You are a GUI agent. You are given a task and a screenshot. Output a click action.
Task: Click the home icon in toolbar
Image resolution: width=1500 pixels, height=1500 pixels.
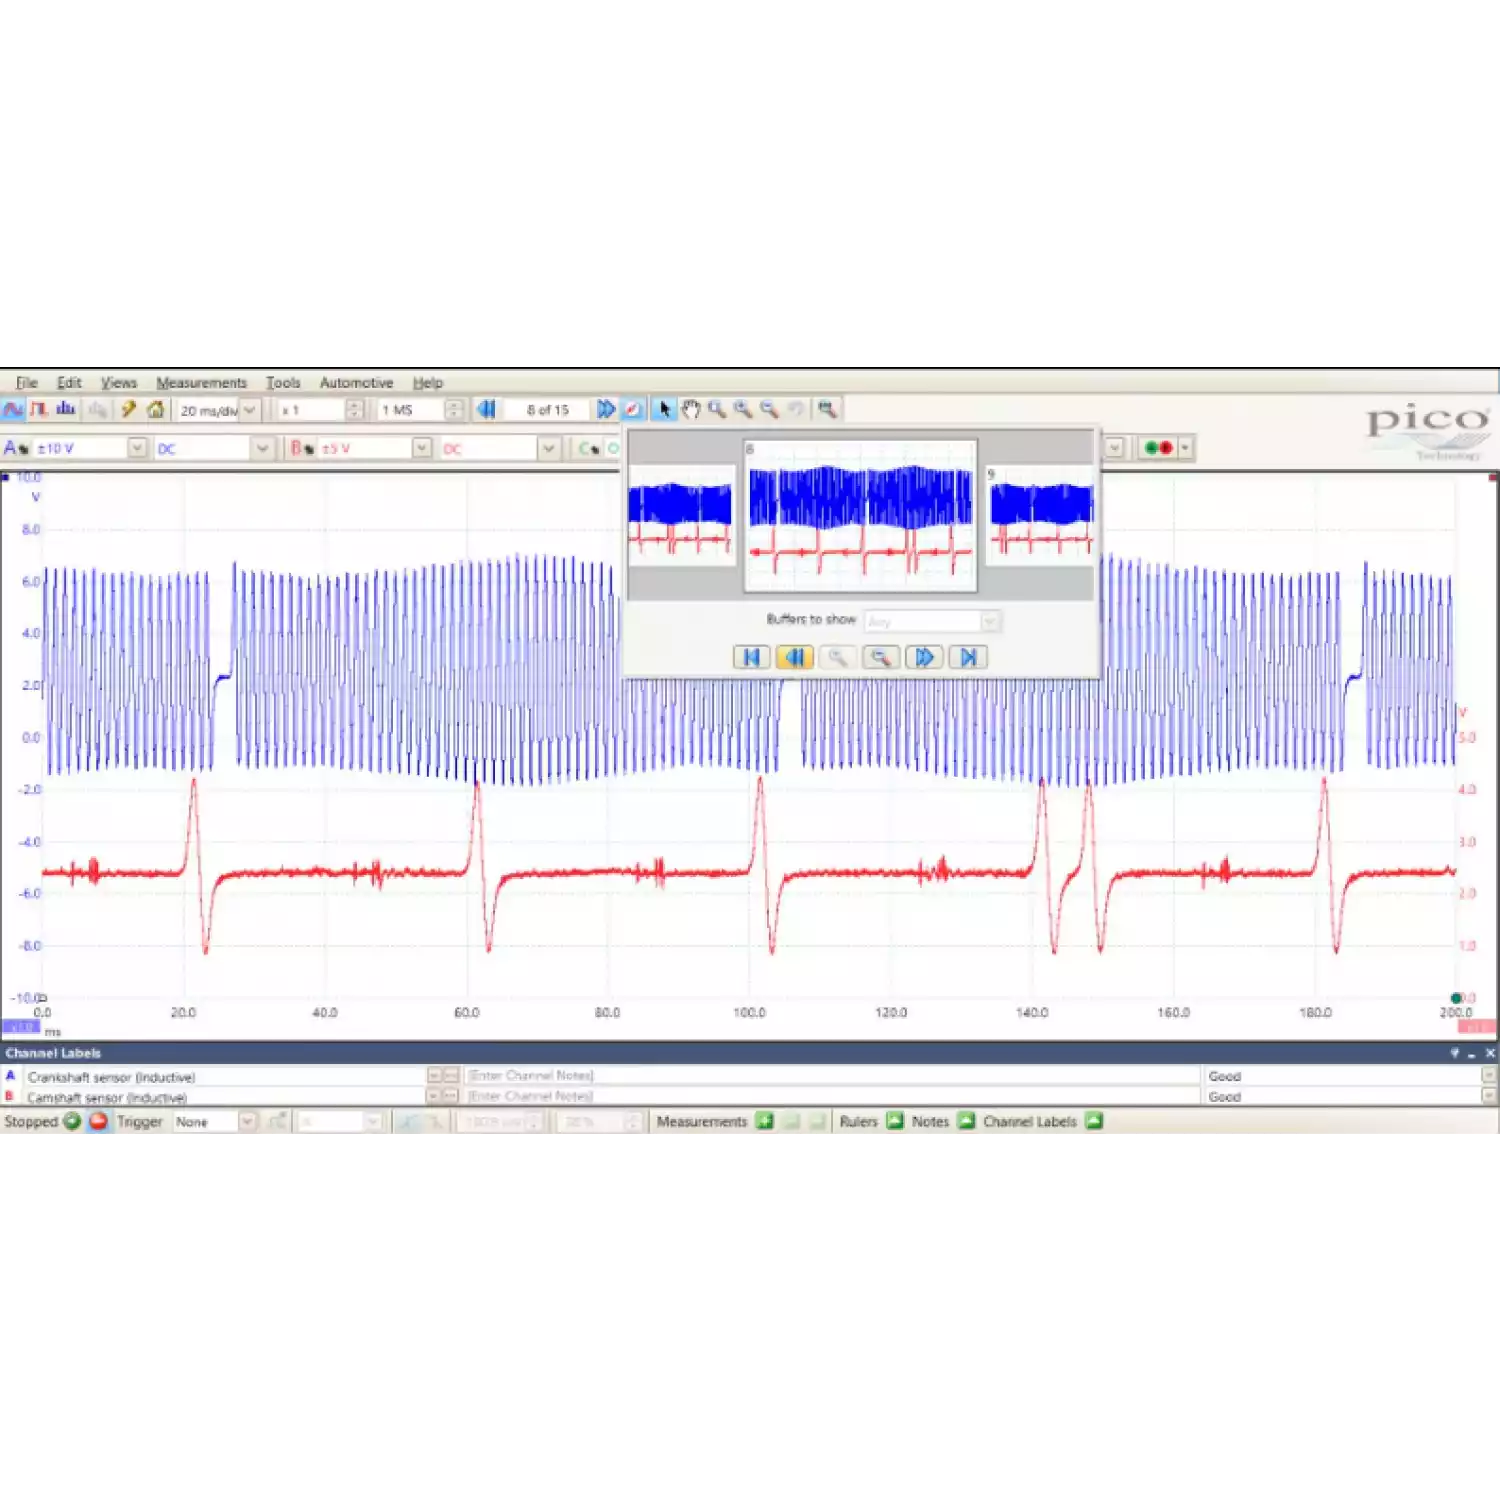pos(155,409)
